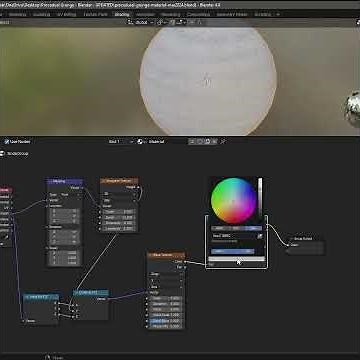Click the Hex color value field
360x360 pixels.
(233, 236)
